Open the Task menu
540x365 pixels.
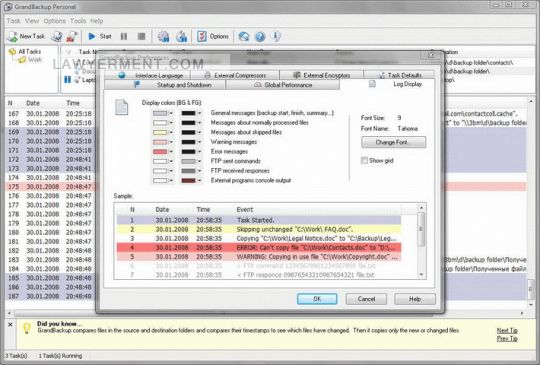click(x=13, y=21)
